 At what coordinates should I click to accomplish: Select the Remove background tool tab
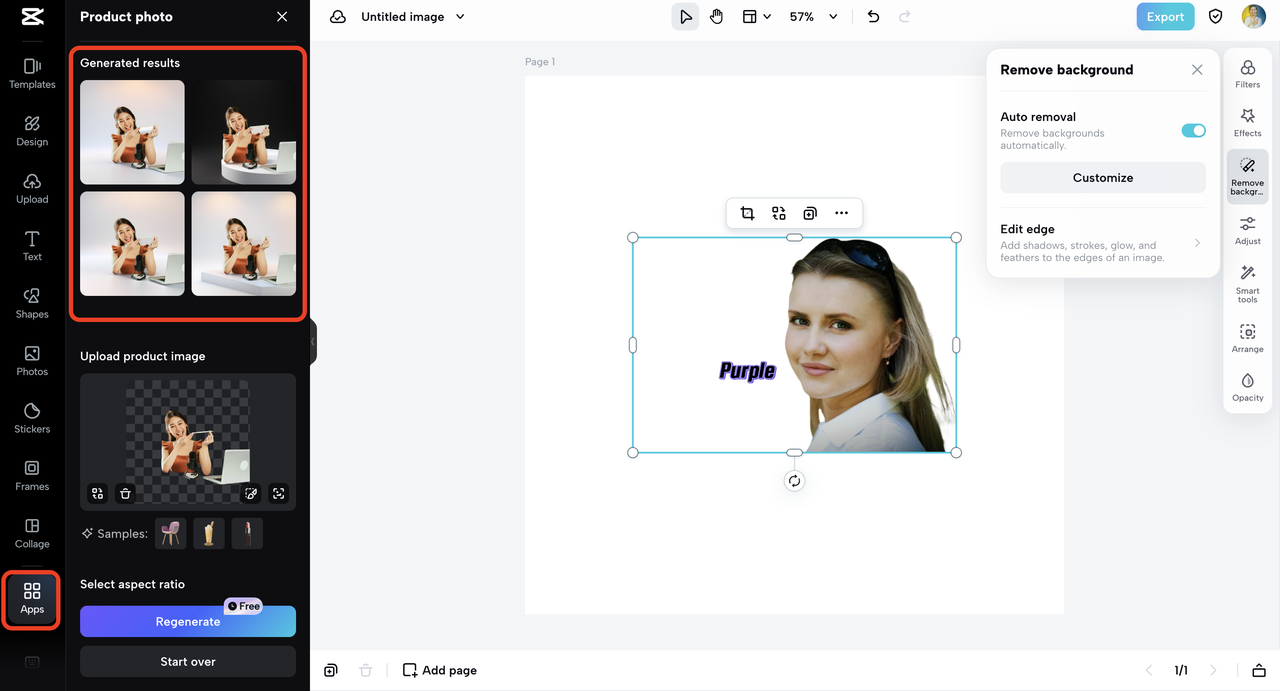(x=1248, y=177)
